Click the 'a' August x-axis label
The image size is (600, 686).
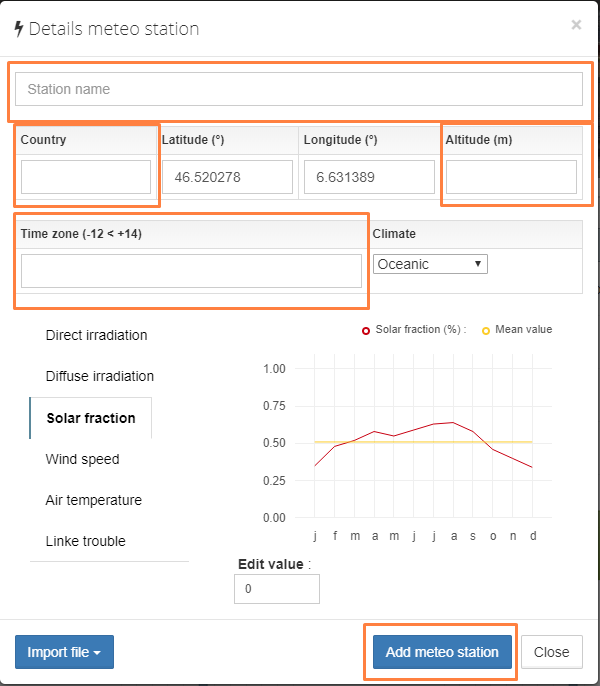point(454,536)
